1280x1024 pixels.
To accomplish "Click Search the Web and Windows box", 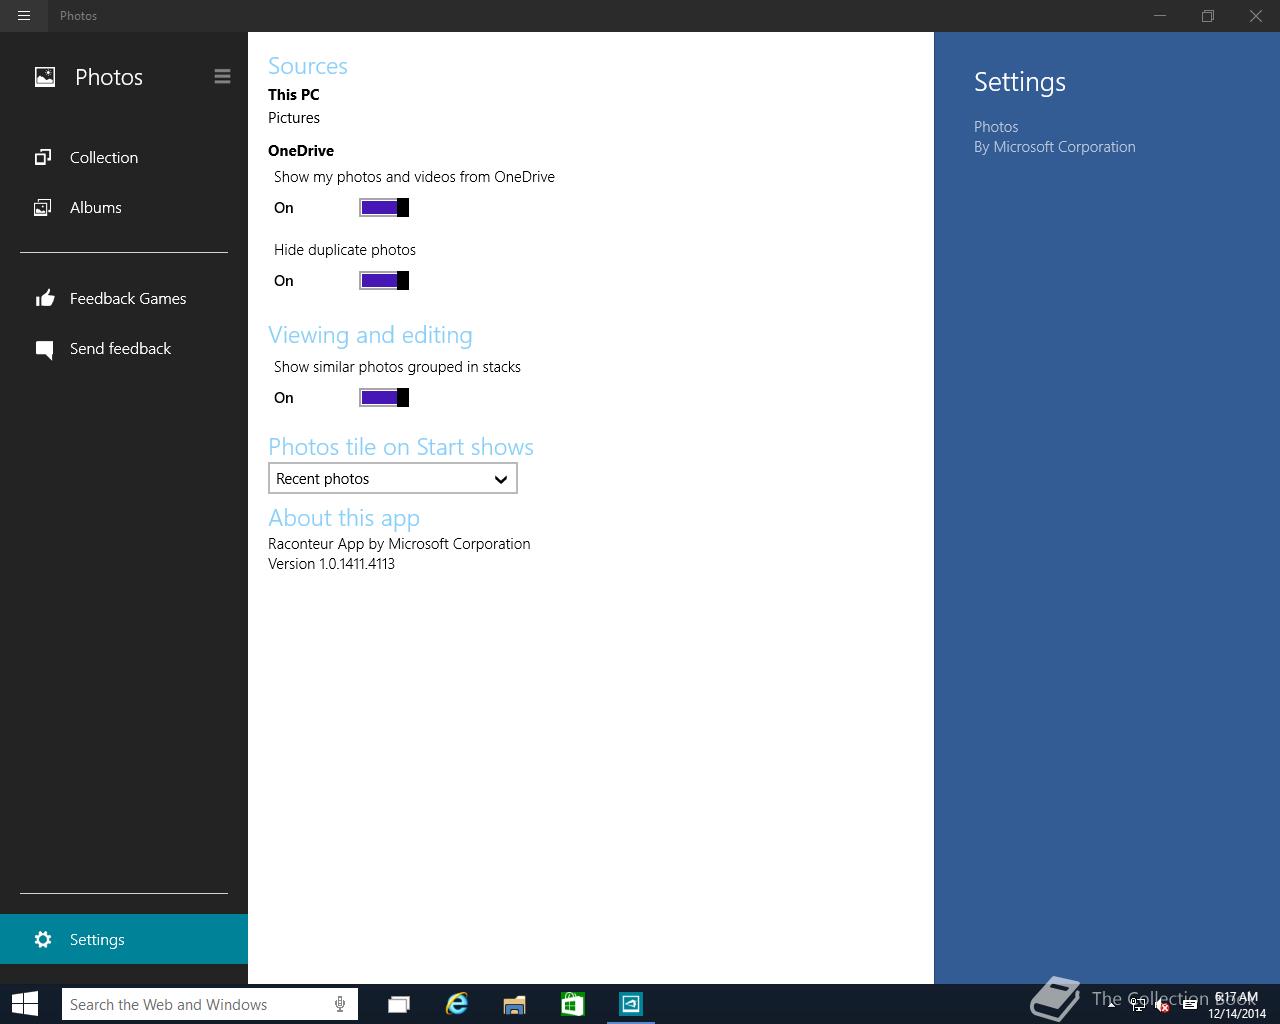I will (x=210, y=1004).
